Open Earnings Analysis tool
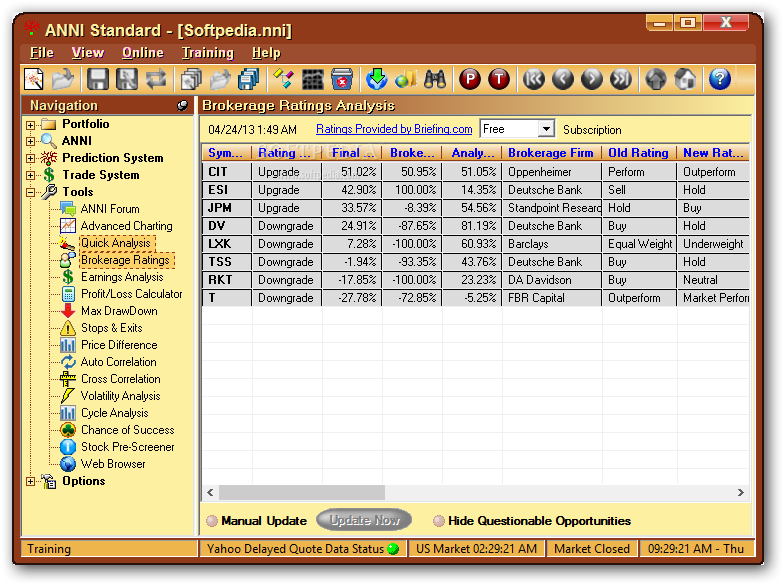Viewport: 784px width, 585px height. pyautogui.click(x=122, y=277)
